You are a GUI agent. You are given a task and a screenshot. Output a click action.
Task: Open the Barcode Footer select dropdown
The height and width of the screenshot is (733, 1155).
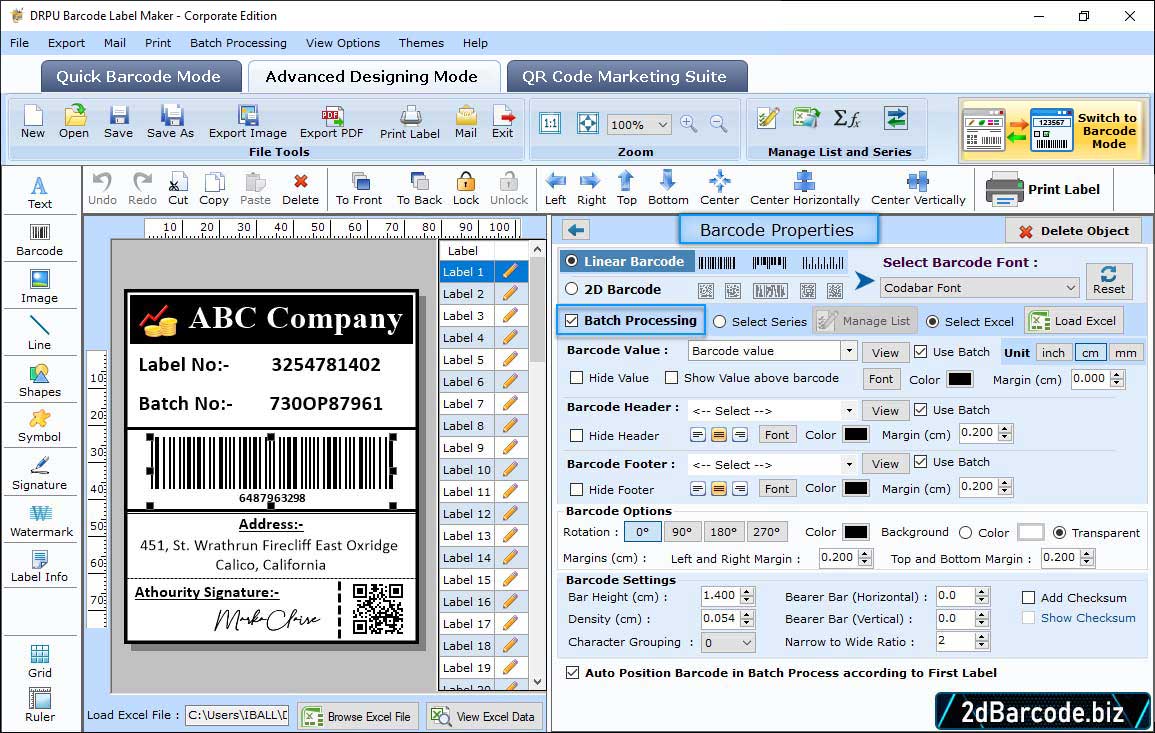(849, 464)
